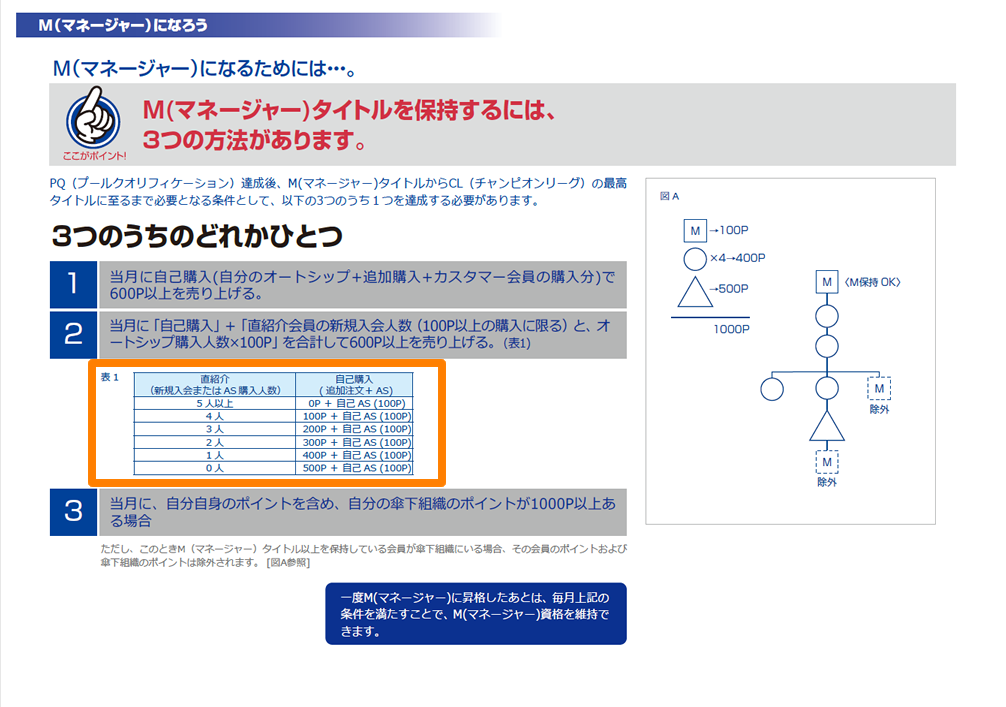Select the blue number 3 box
Screen dimensions: 1006x707
click(x=73, y=511)
